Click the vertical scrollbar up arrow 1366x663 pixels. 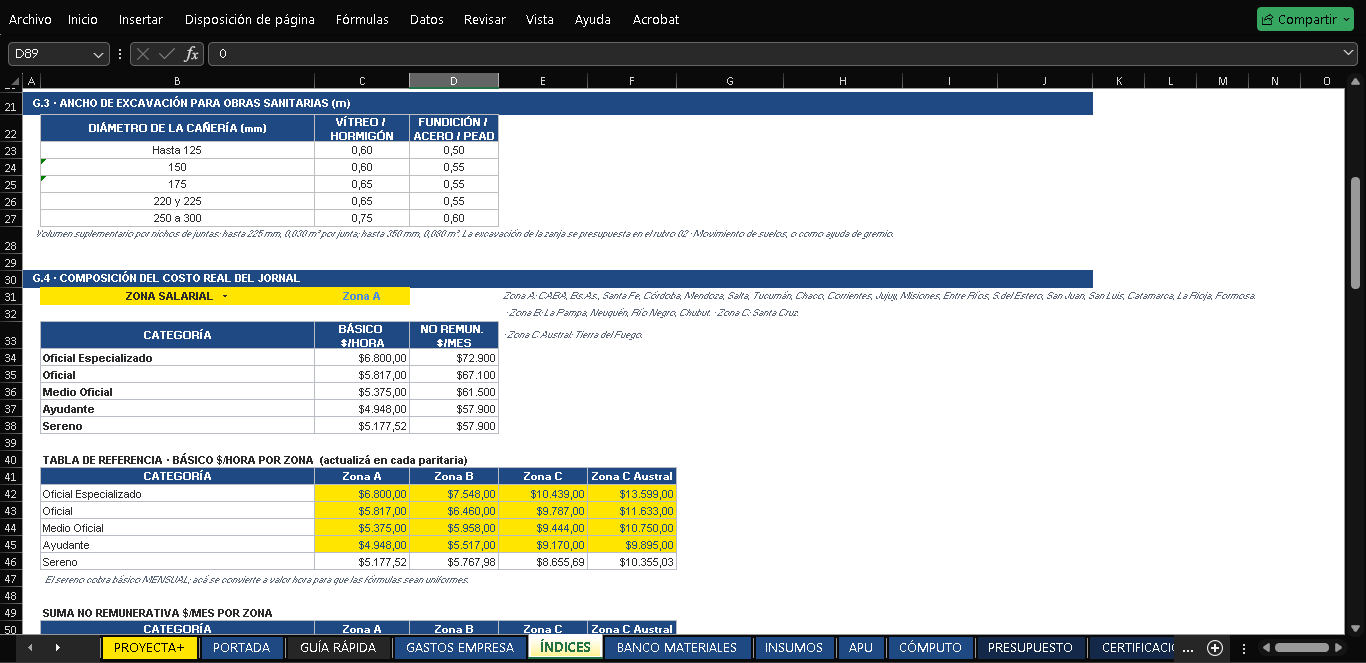pyautogui.click(x=1356, y=81)
